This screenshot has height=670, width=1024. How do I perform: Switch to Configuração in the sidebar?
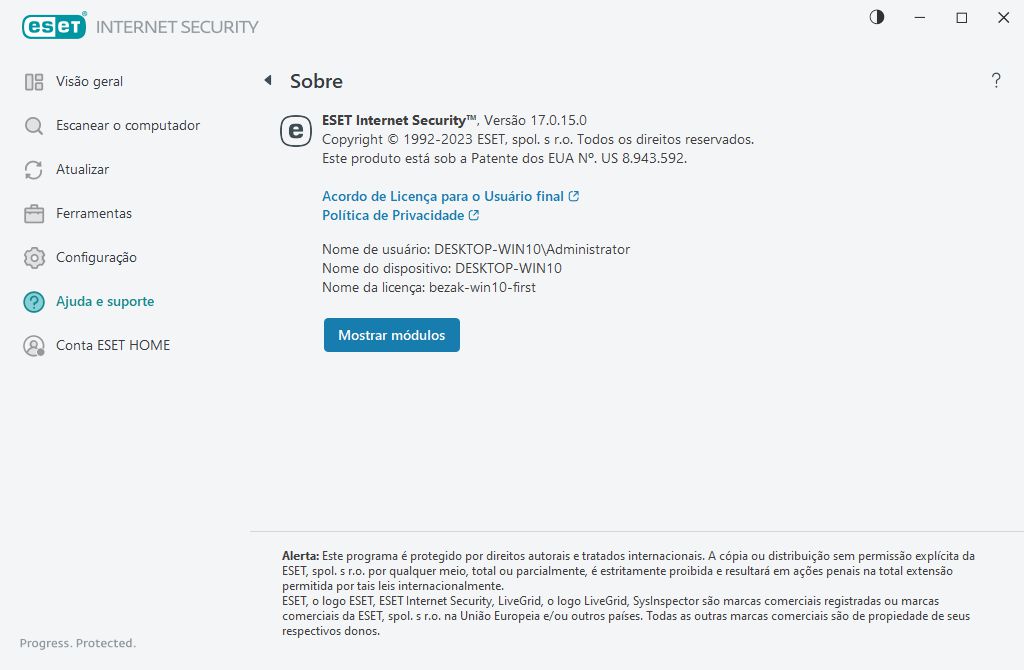96,258
